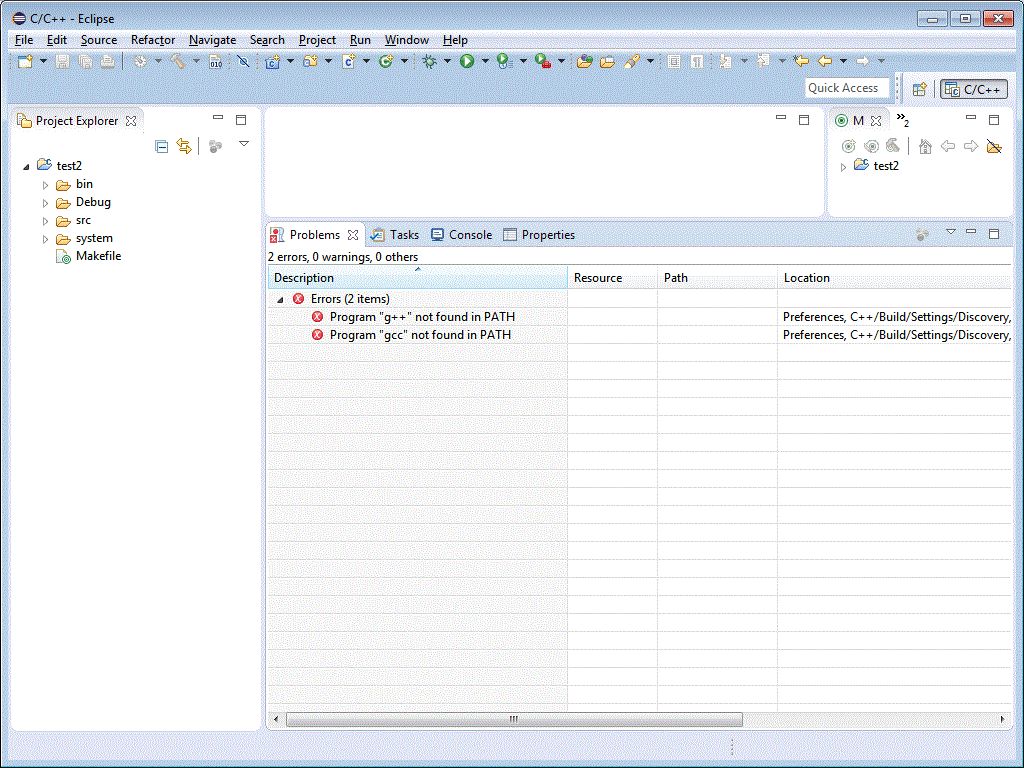
Task: Click the Back to previous location arrow
Action: pos(825,62)
